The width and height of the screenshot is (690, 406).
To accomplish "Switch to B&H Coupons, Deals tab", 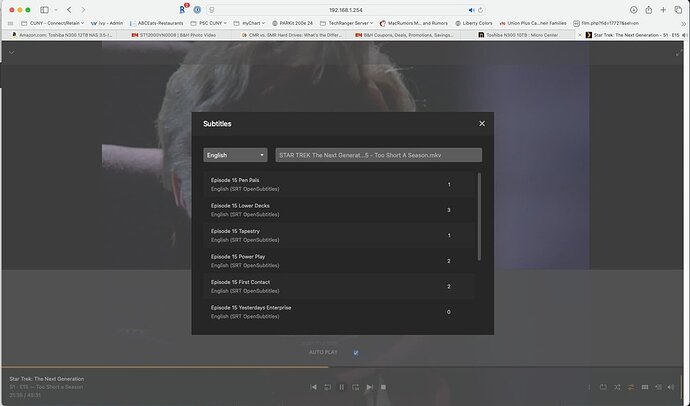I will (405, 35).
